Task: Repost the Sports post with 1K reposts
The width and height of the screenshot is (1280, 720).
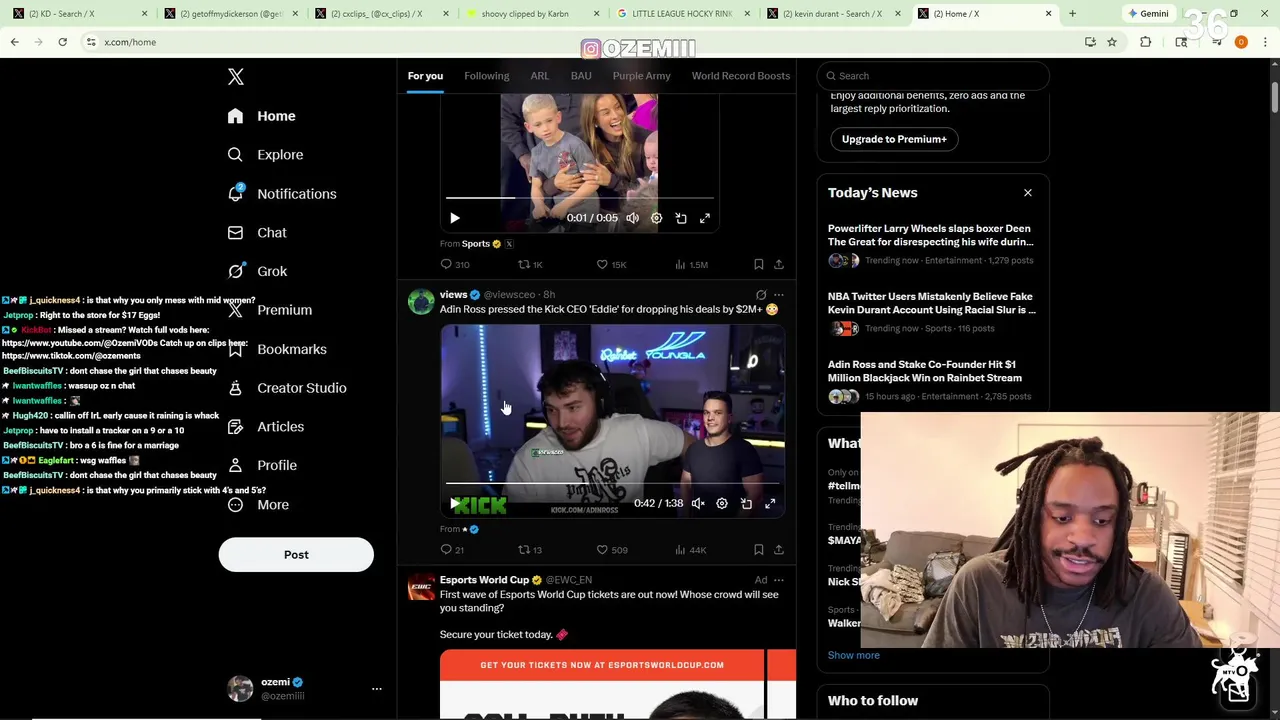Action: 530,265
